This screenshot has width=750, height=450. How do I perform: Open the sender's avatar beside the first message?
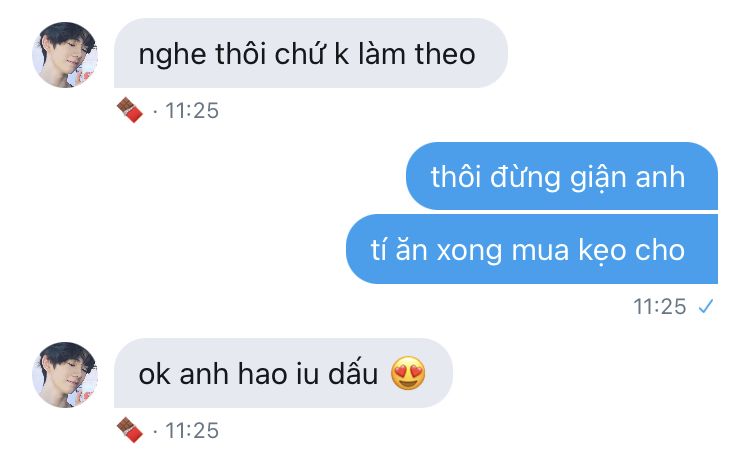coord(65,55)
